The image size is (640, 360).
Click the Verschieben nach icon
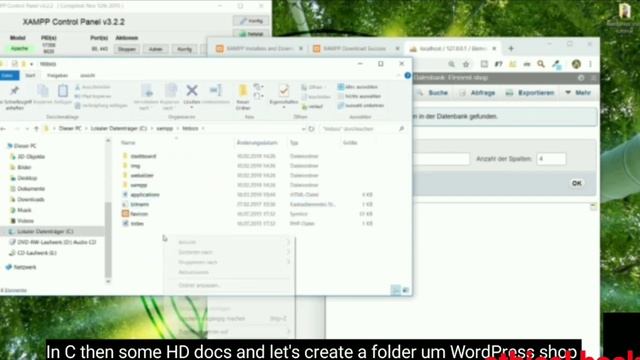(147, 90)
